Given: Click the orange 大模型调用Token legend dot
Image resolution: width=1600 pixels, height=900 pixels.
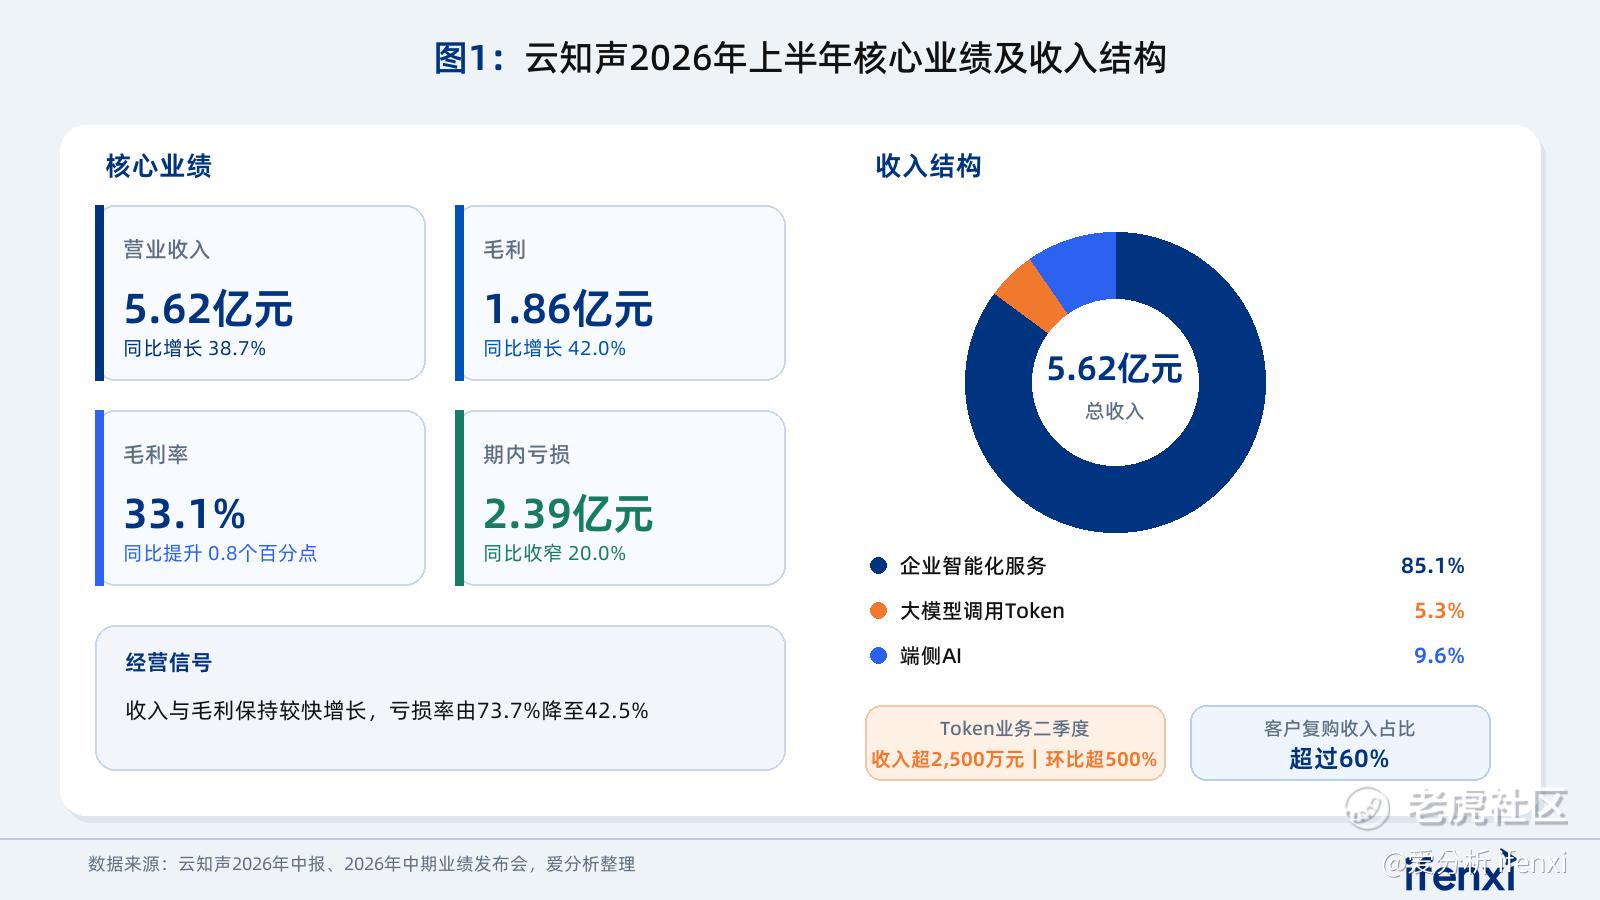Looking at the screenshot, I should (x=879, y=611).
